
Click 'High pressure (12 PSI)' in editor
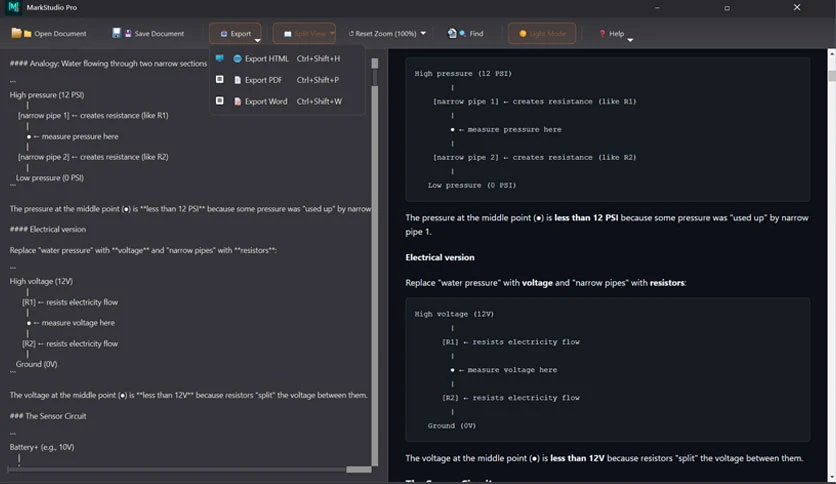pos(47,95)
